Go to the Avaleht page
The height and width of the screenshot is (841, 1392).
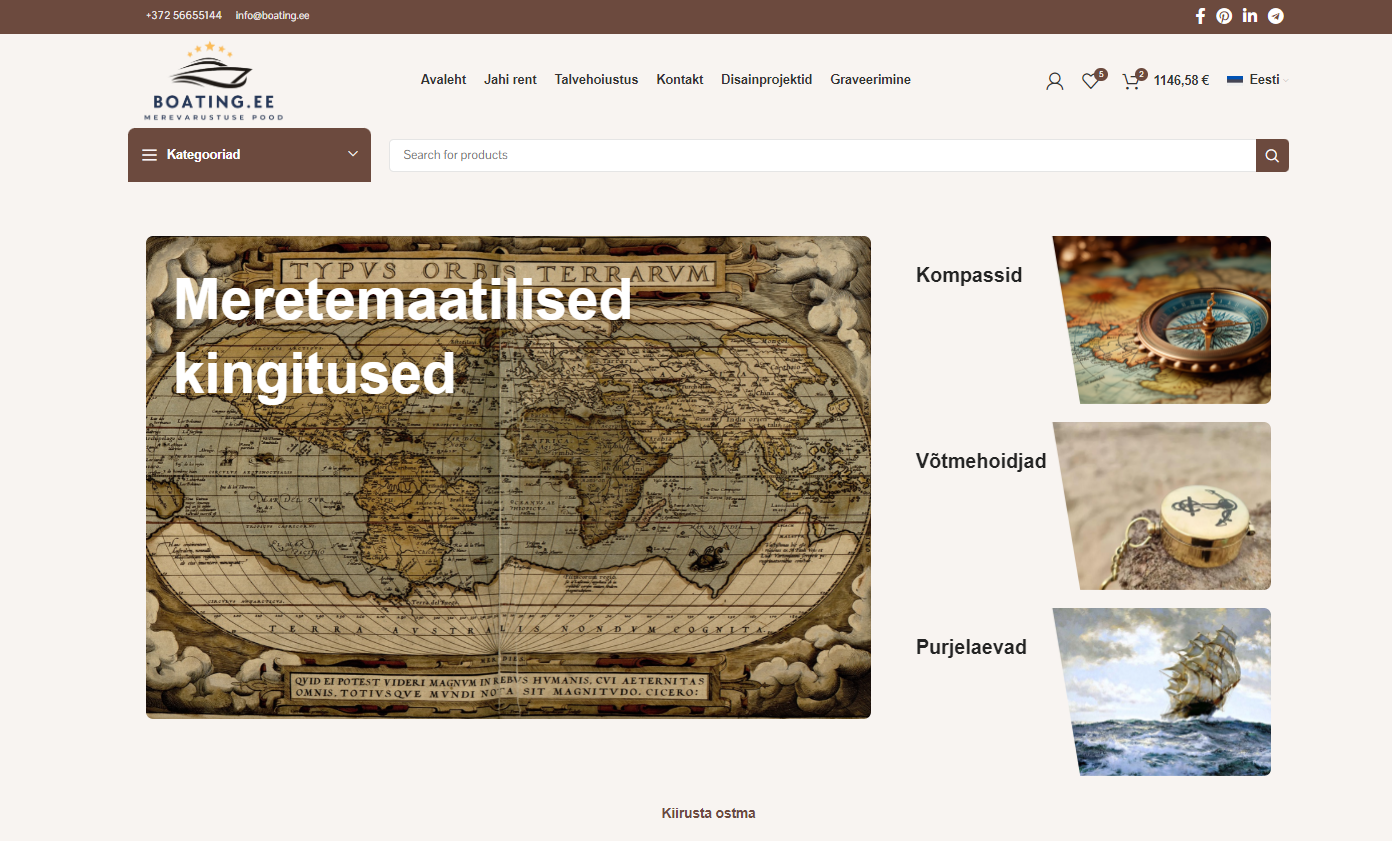443,80
